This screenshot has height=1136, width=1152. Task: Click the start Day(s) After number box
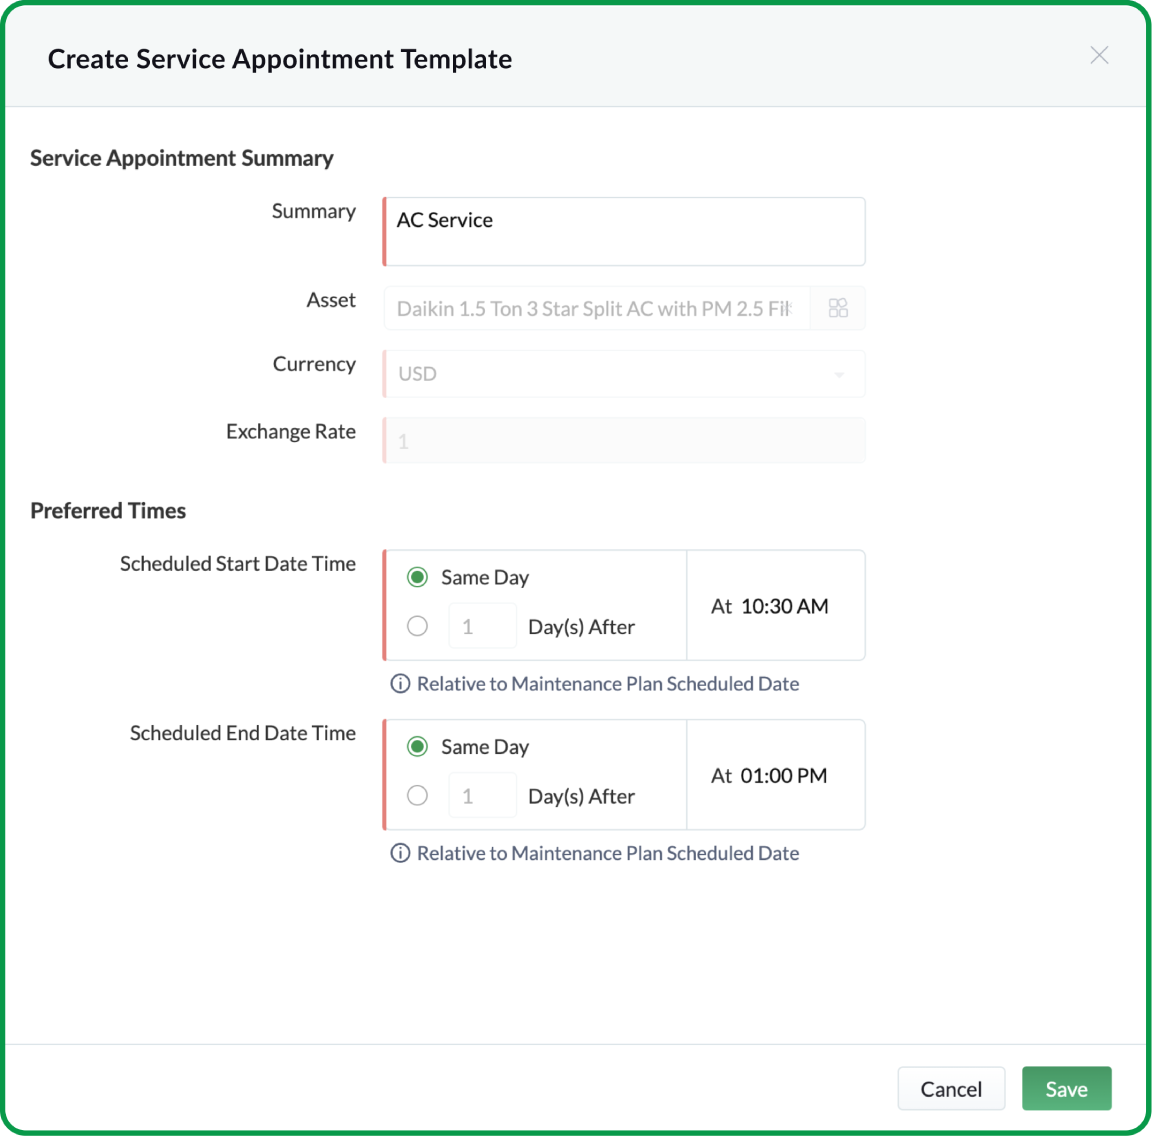[482, 625]
